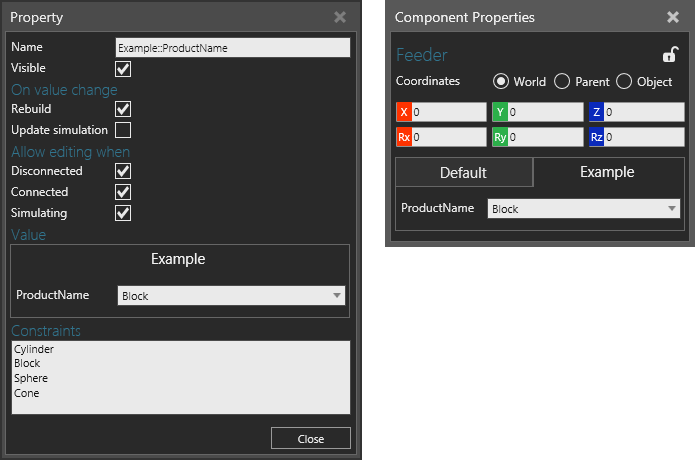Close the Property dialog with X icon

[x=340, y=17]
